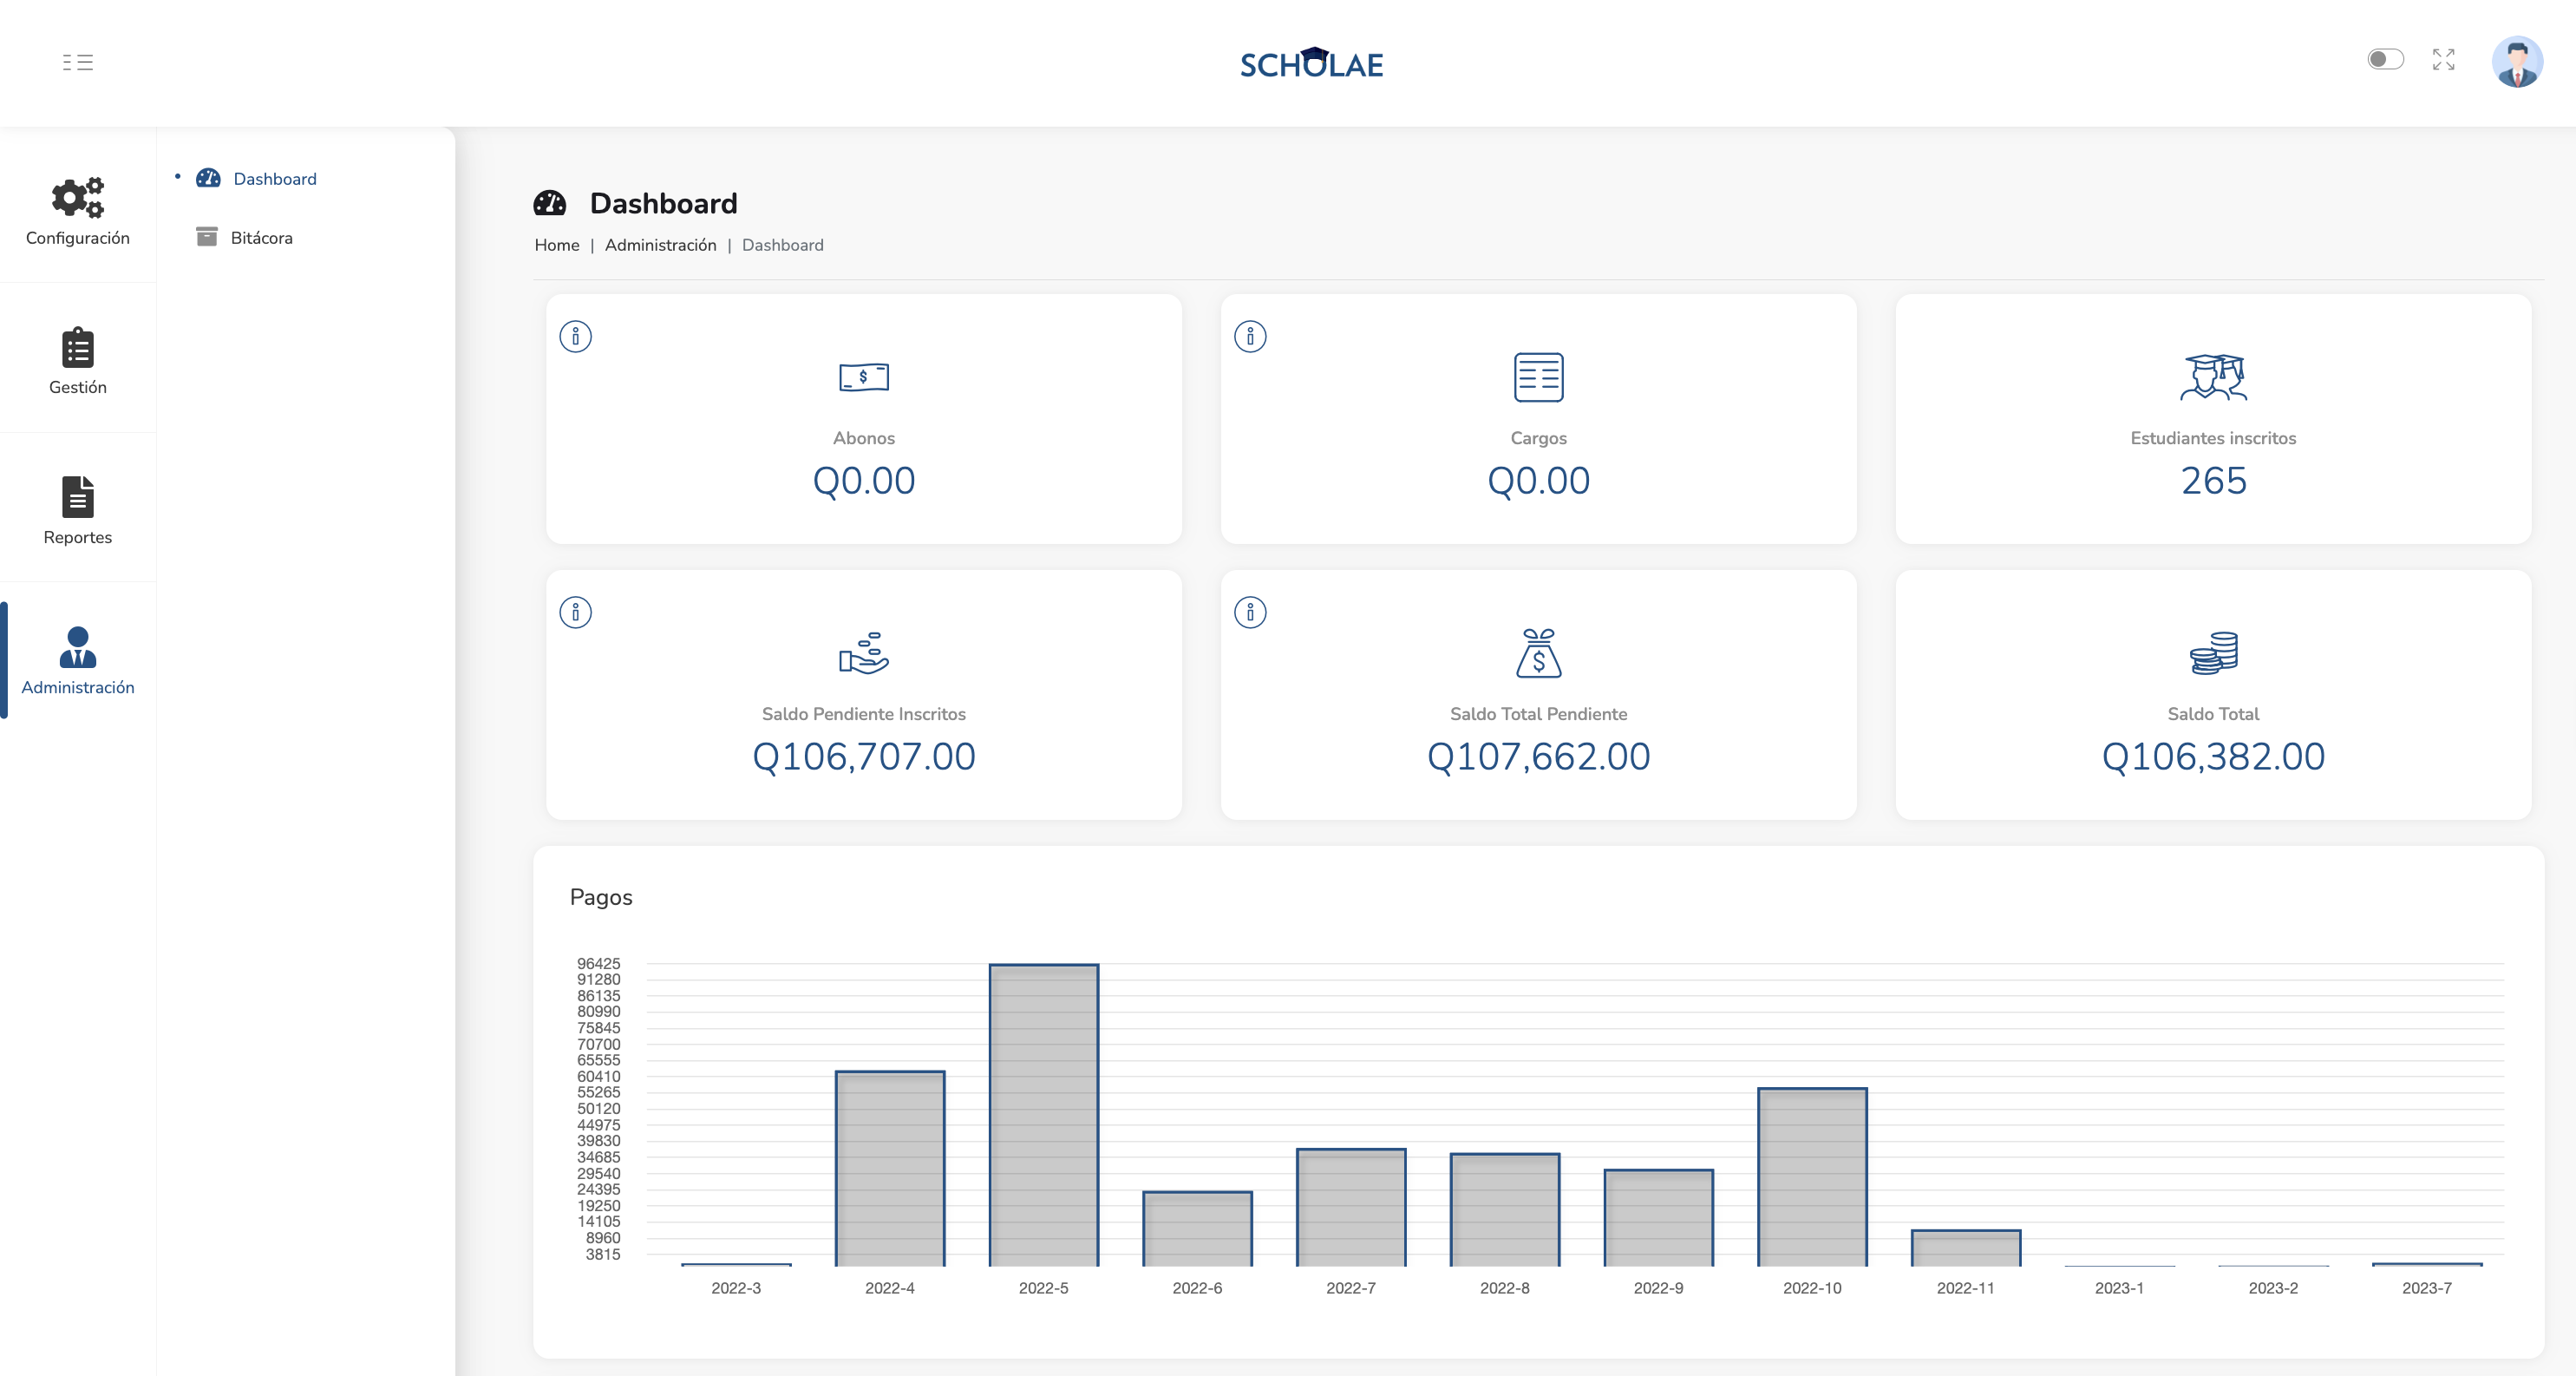Screen dimensions: 2576x1376
Task: Navigate to Home via the breadcrumb
Action: click(x=557, y=245)
